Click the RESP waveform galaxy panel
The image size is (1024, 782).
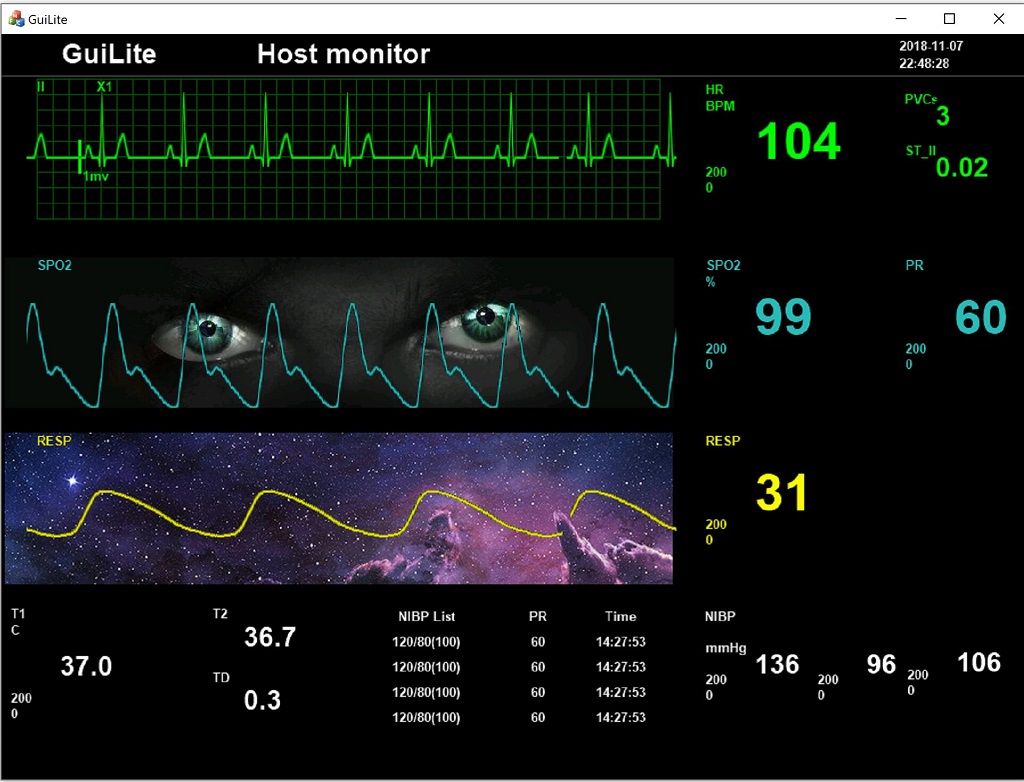tap(339, 508)
